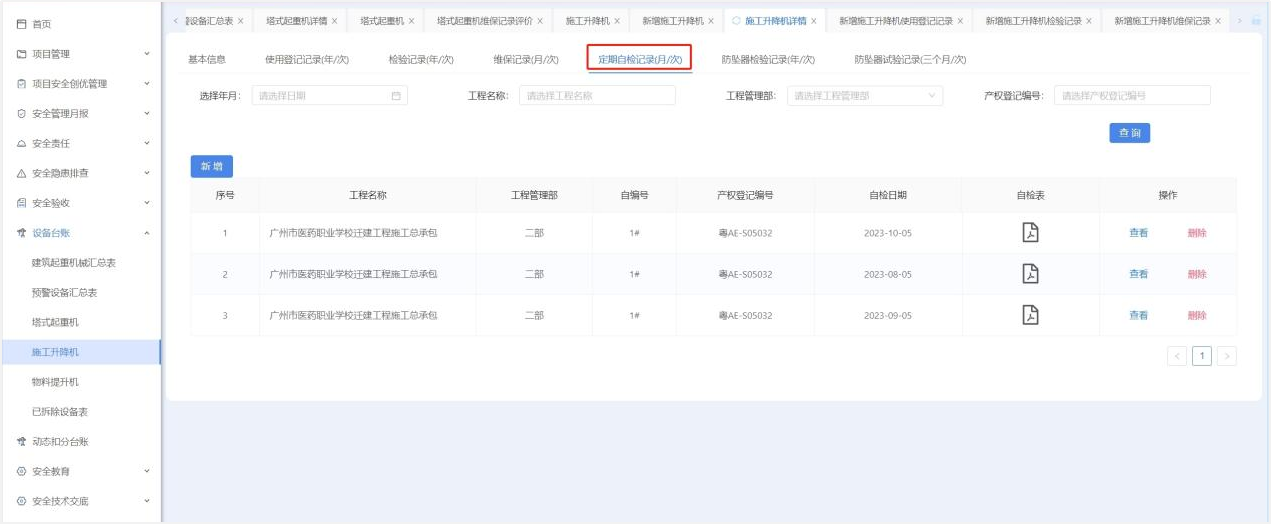Screen dimensions: 1273x524
Task: Open the PDF self-check file for 2023-09-05
Action: (1030, 315)
